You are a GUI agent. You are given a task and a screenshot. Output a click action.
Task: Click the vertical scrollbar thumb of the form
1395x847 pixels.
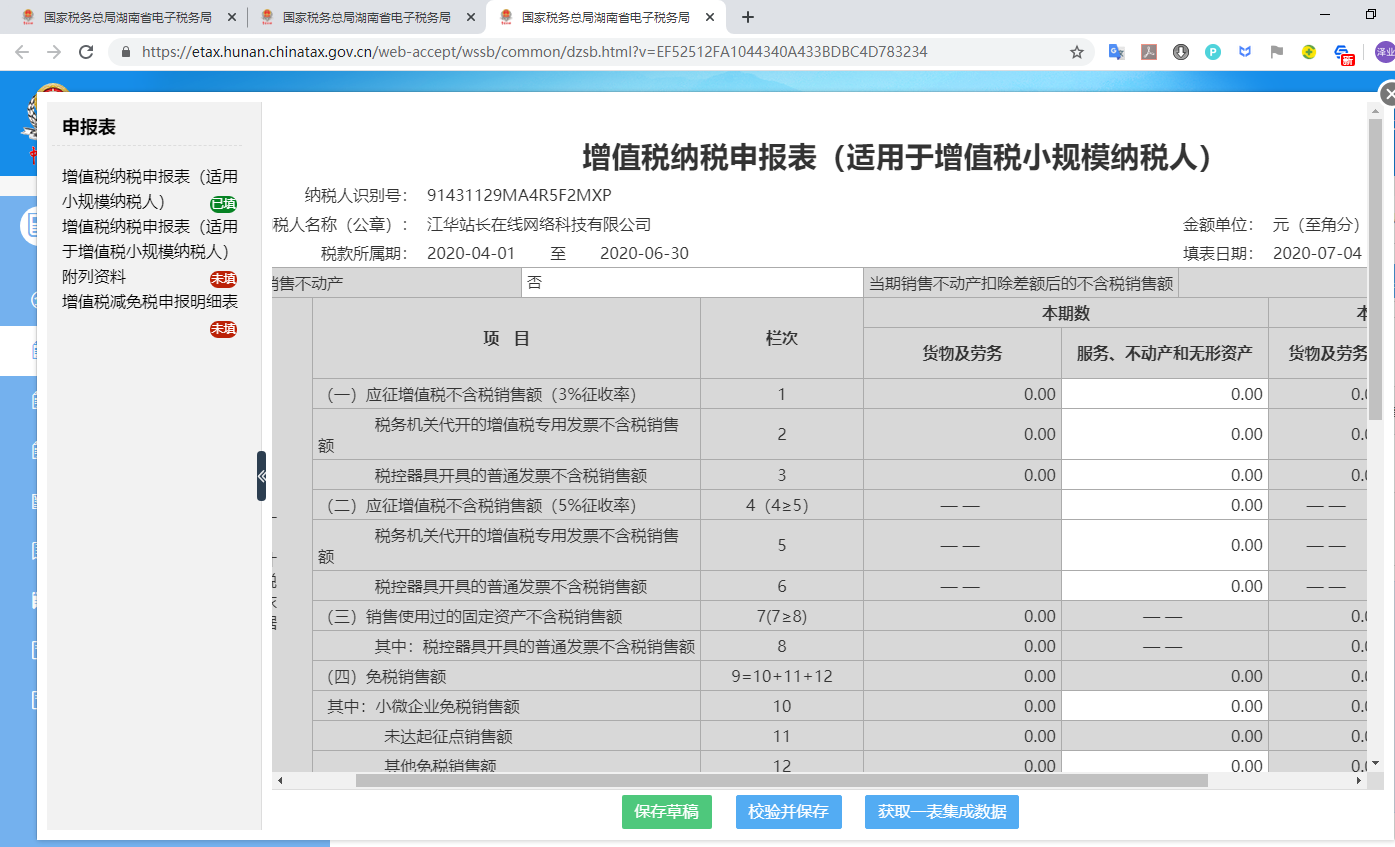(x=1375, y=270)
